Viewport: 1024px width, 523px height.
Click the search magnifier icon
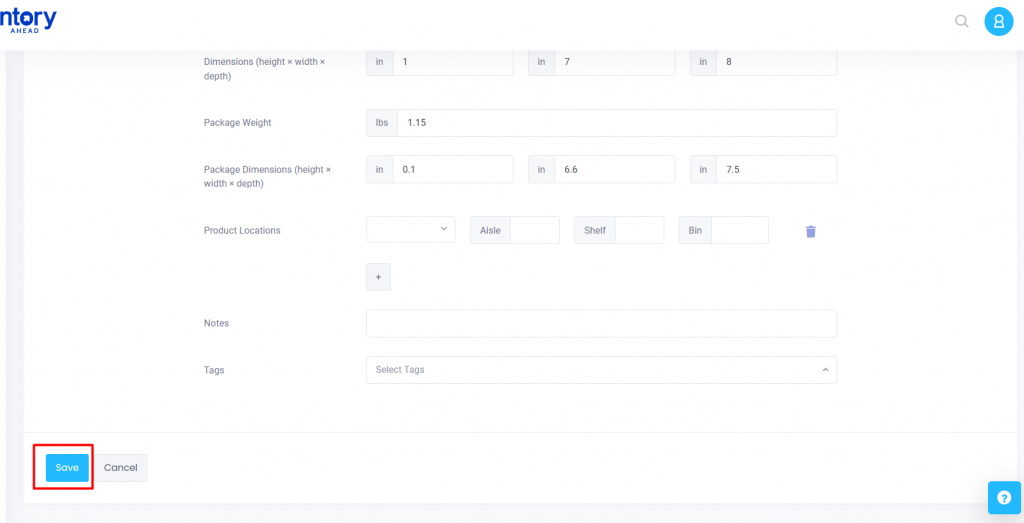961,21
